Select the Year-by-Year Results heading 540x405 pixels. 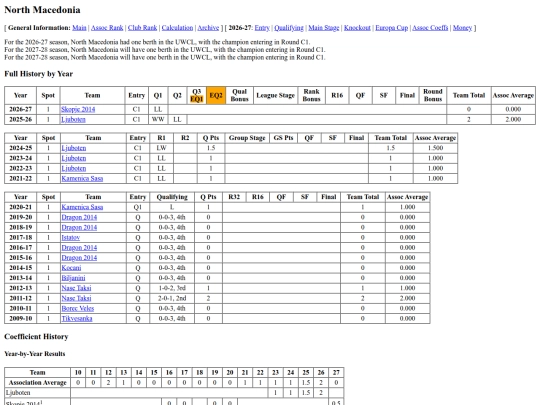point(34,354)
